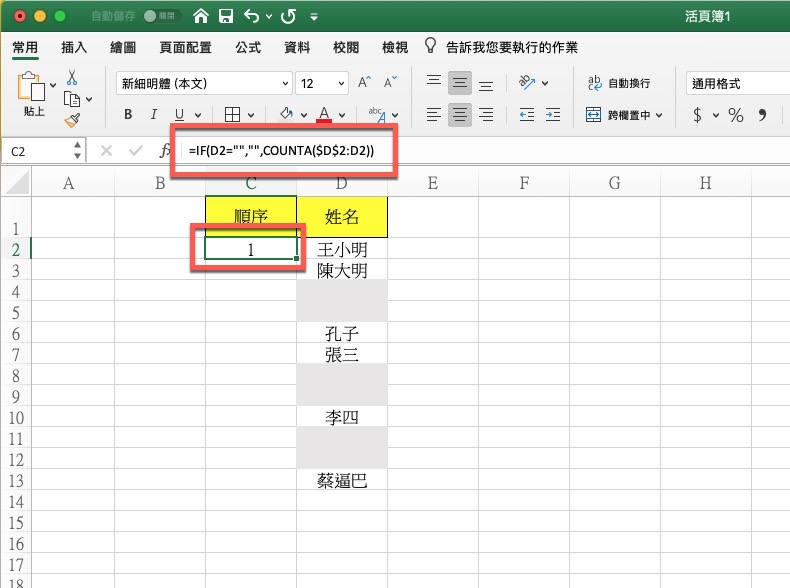Decrease font size with smaller A

[x=390, y=82]
